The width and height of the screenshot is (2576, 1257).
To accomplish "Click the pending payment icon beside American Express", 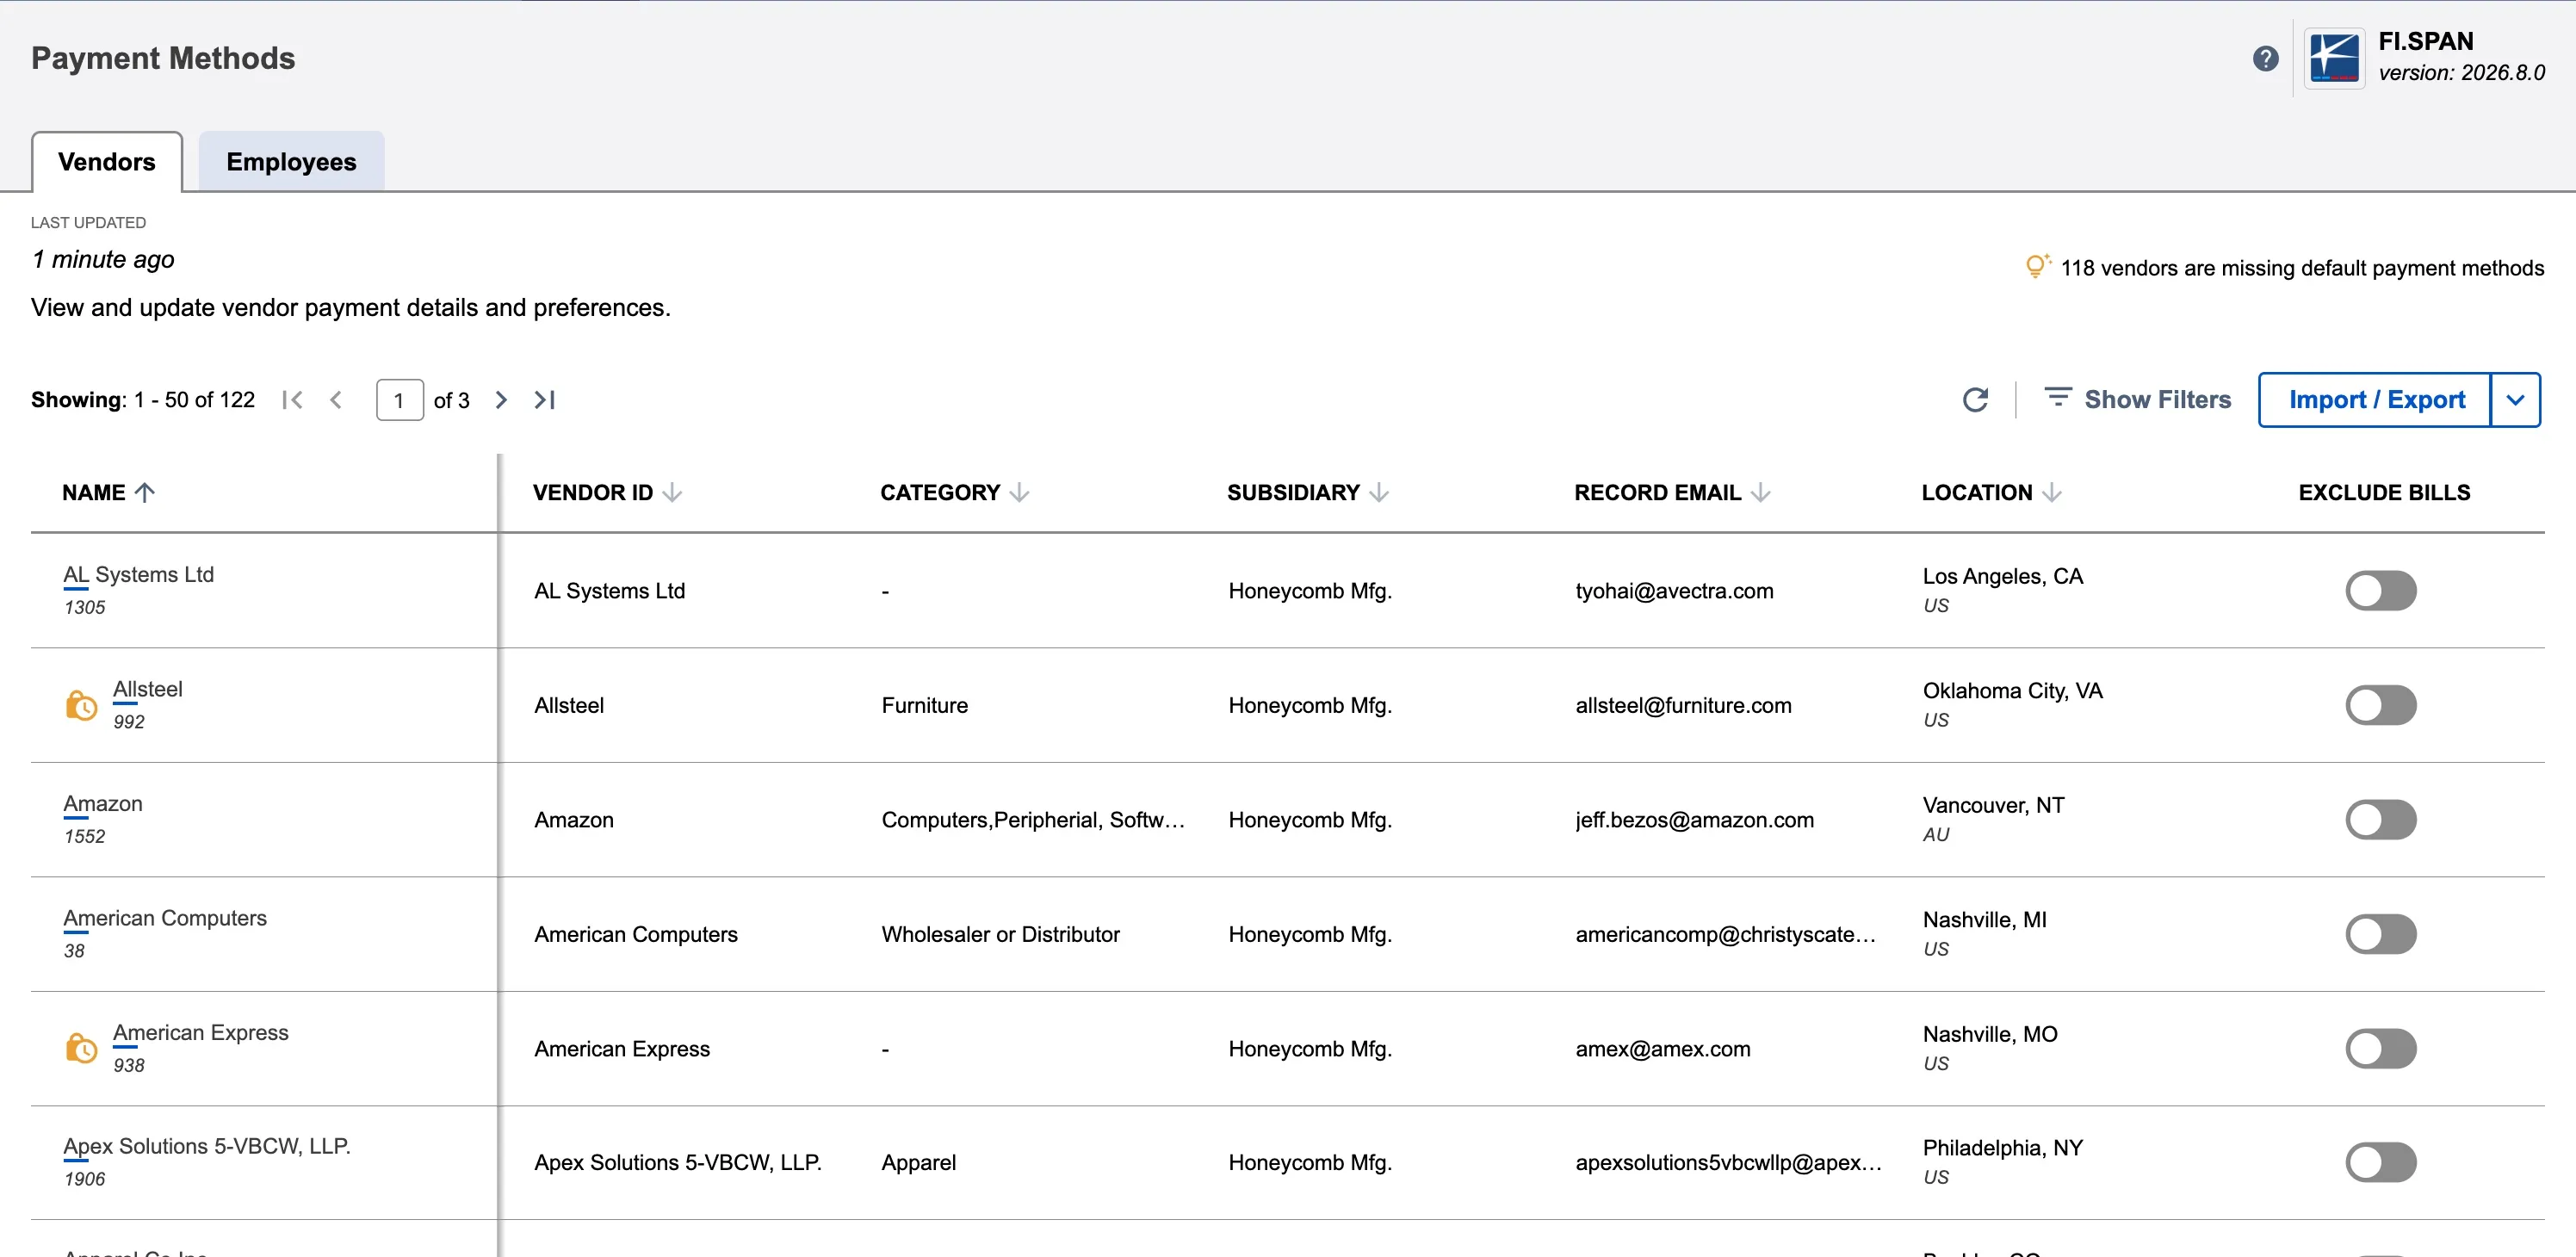I will click(81, 1048).
